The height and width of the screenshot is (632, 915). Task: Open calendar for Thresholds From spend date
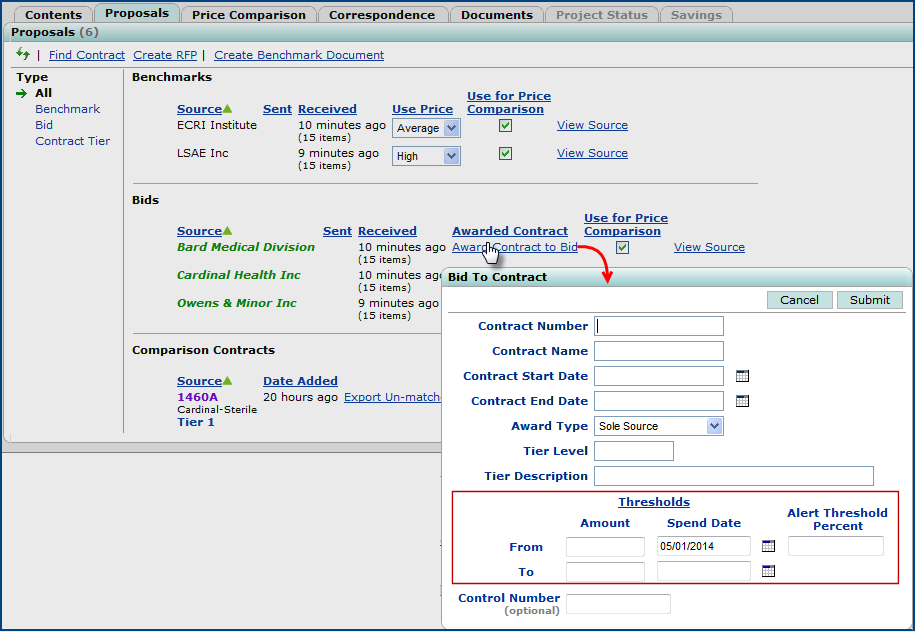point(768,546)
